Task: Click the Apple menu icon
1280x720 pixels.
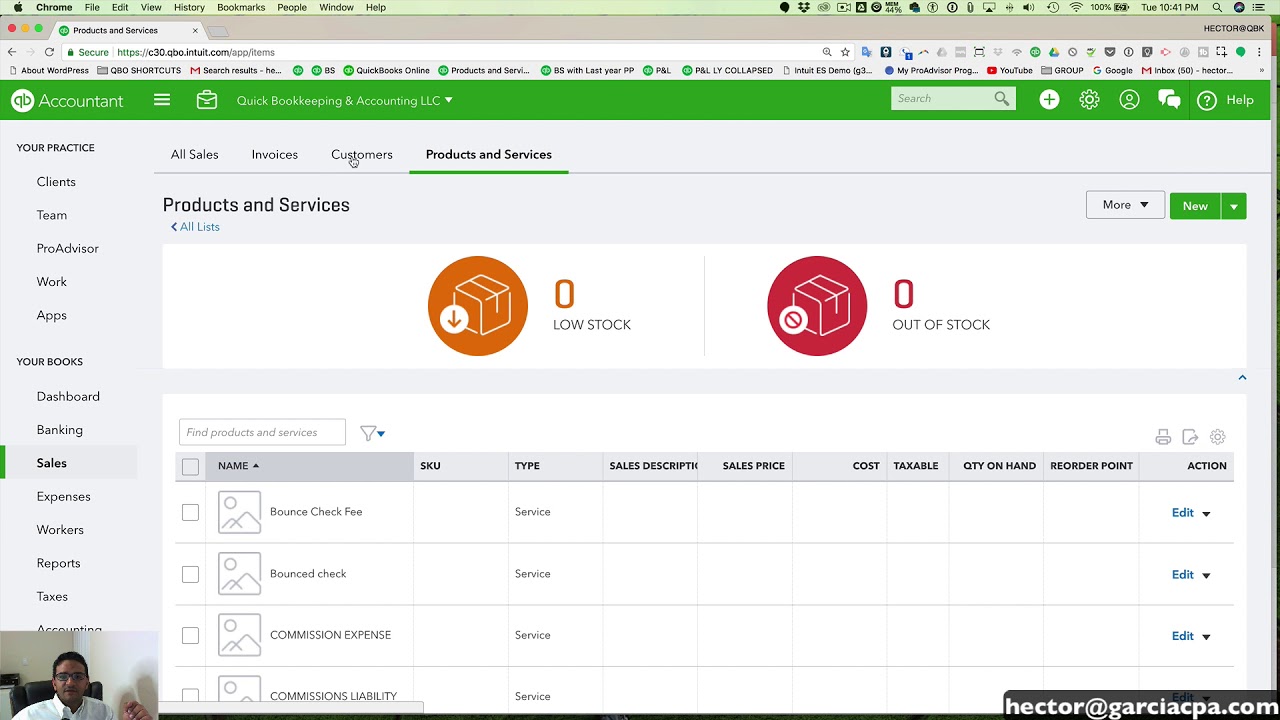Action: 18,7
